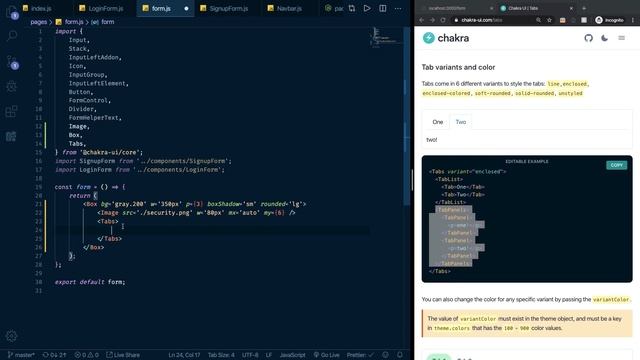This screenshot has height=360, width=640.
Task: Open the Chrome three-dot menu
Action: pyautogui.click(x=633, y=20)
